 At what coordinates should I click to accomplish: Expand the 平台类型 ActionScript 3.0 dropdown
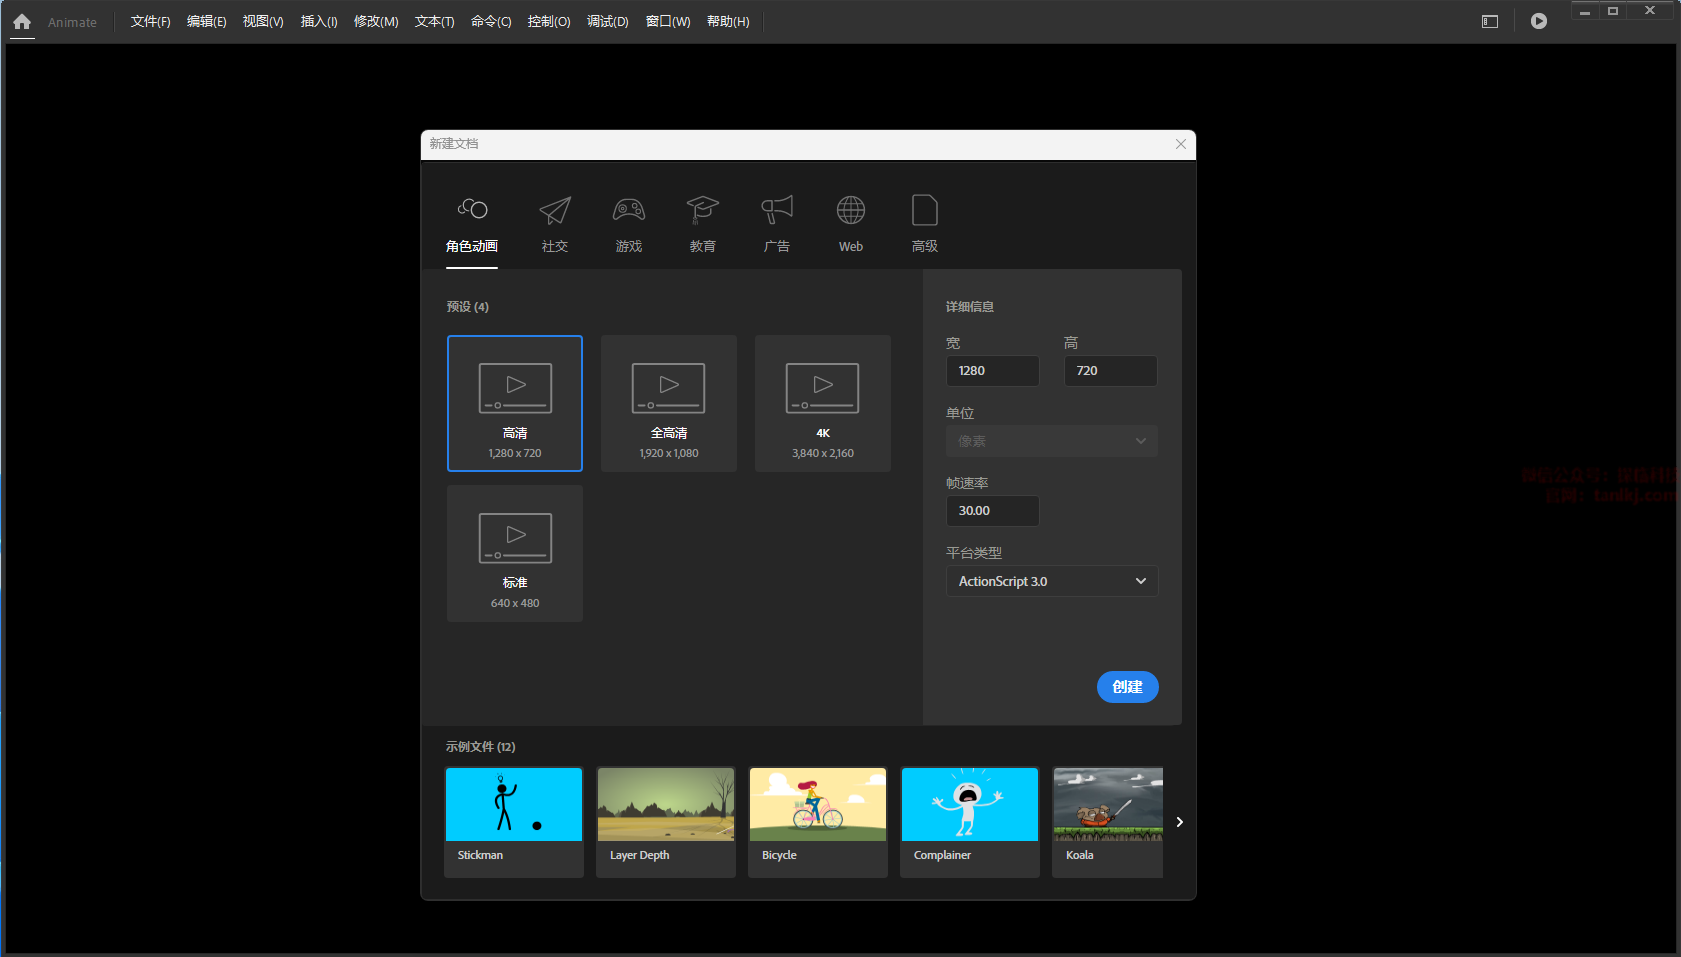[x=1052, y=581]
